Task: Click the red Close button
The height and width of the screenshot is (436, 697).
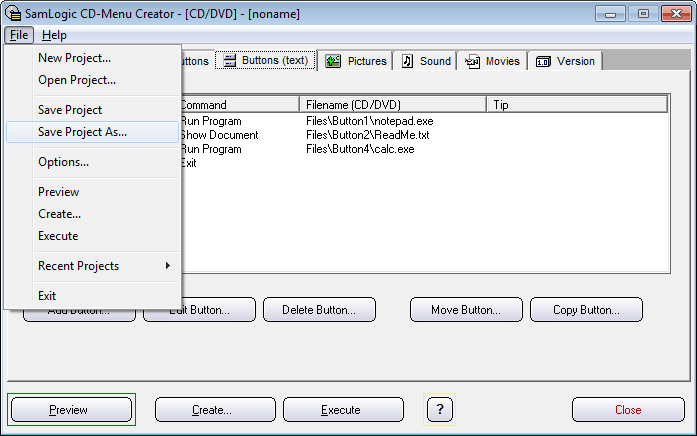Action: pyautogui.click(x=628, y=409)
